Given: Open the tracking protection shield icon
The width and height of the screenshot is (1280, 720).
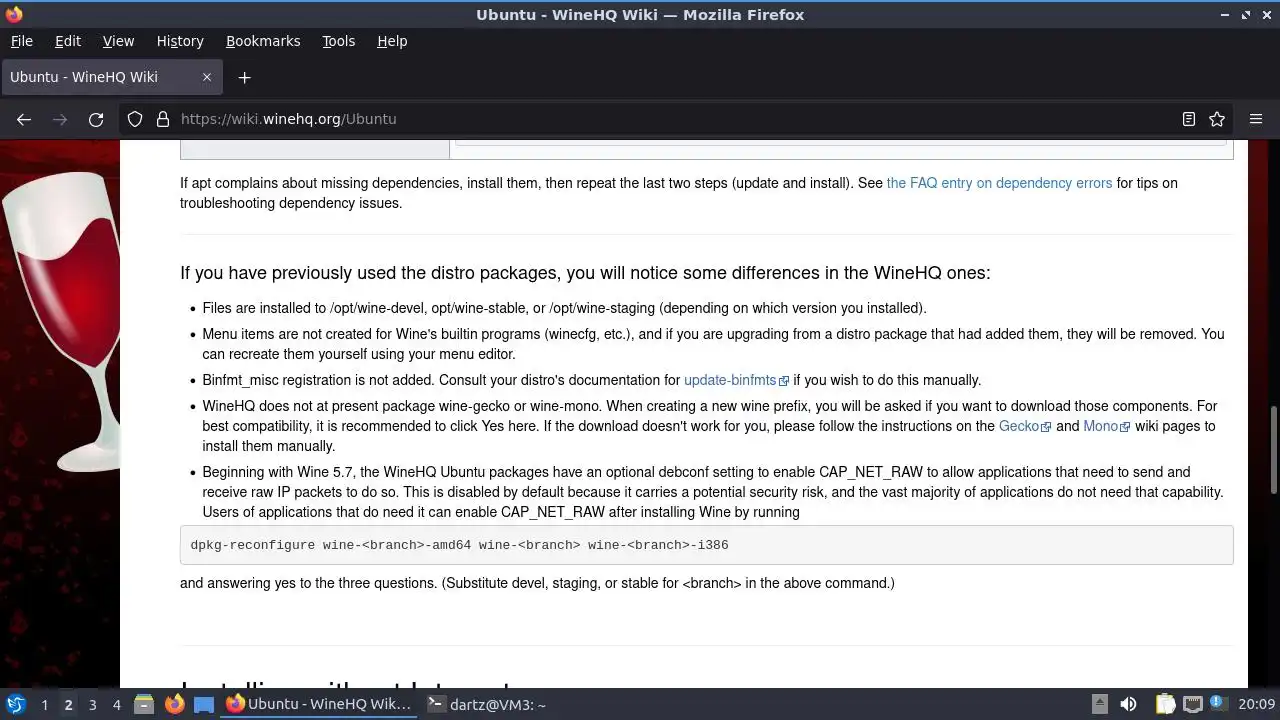Looking at the screenshot, I should pyautogui.click(x=135, y=119).
